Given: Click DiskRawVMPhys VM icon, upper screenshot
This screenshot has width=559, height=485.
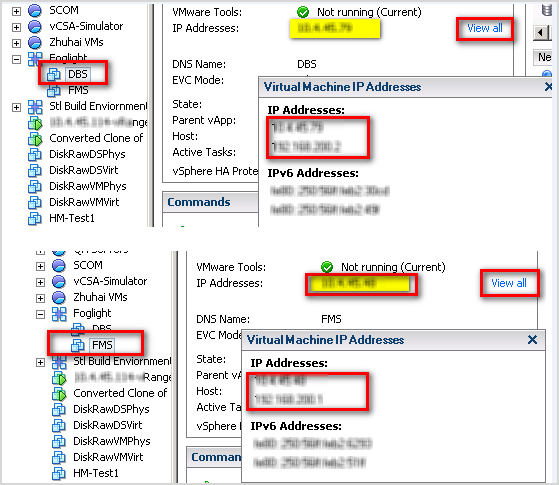Looking at the screenshot, I should (x=35, y=187).
